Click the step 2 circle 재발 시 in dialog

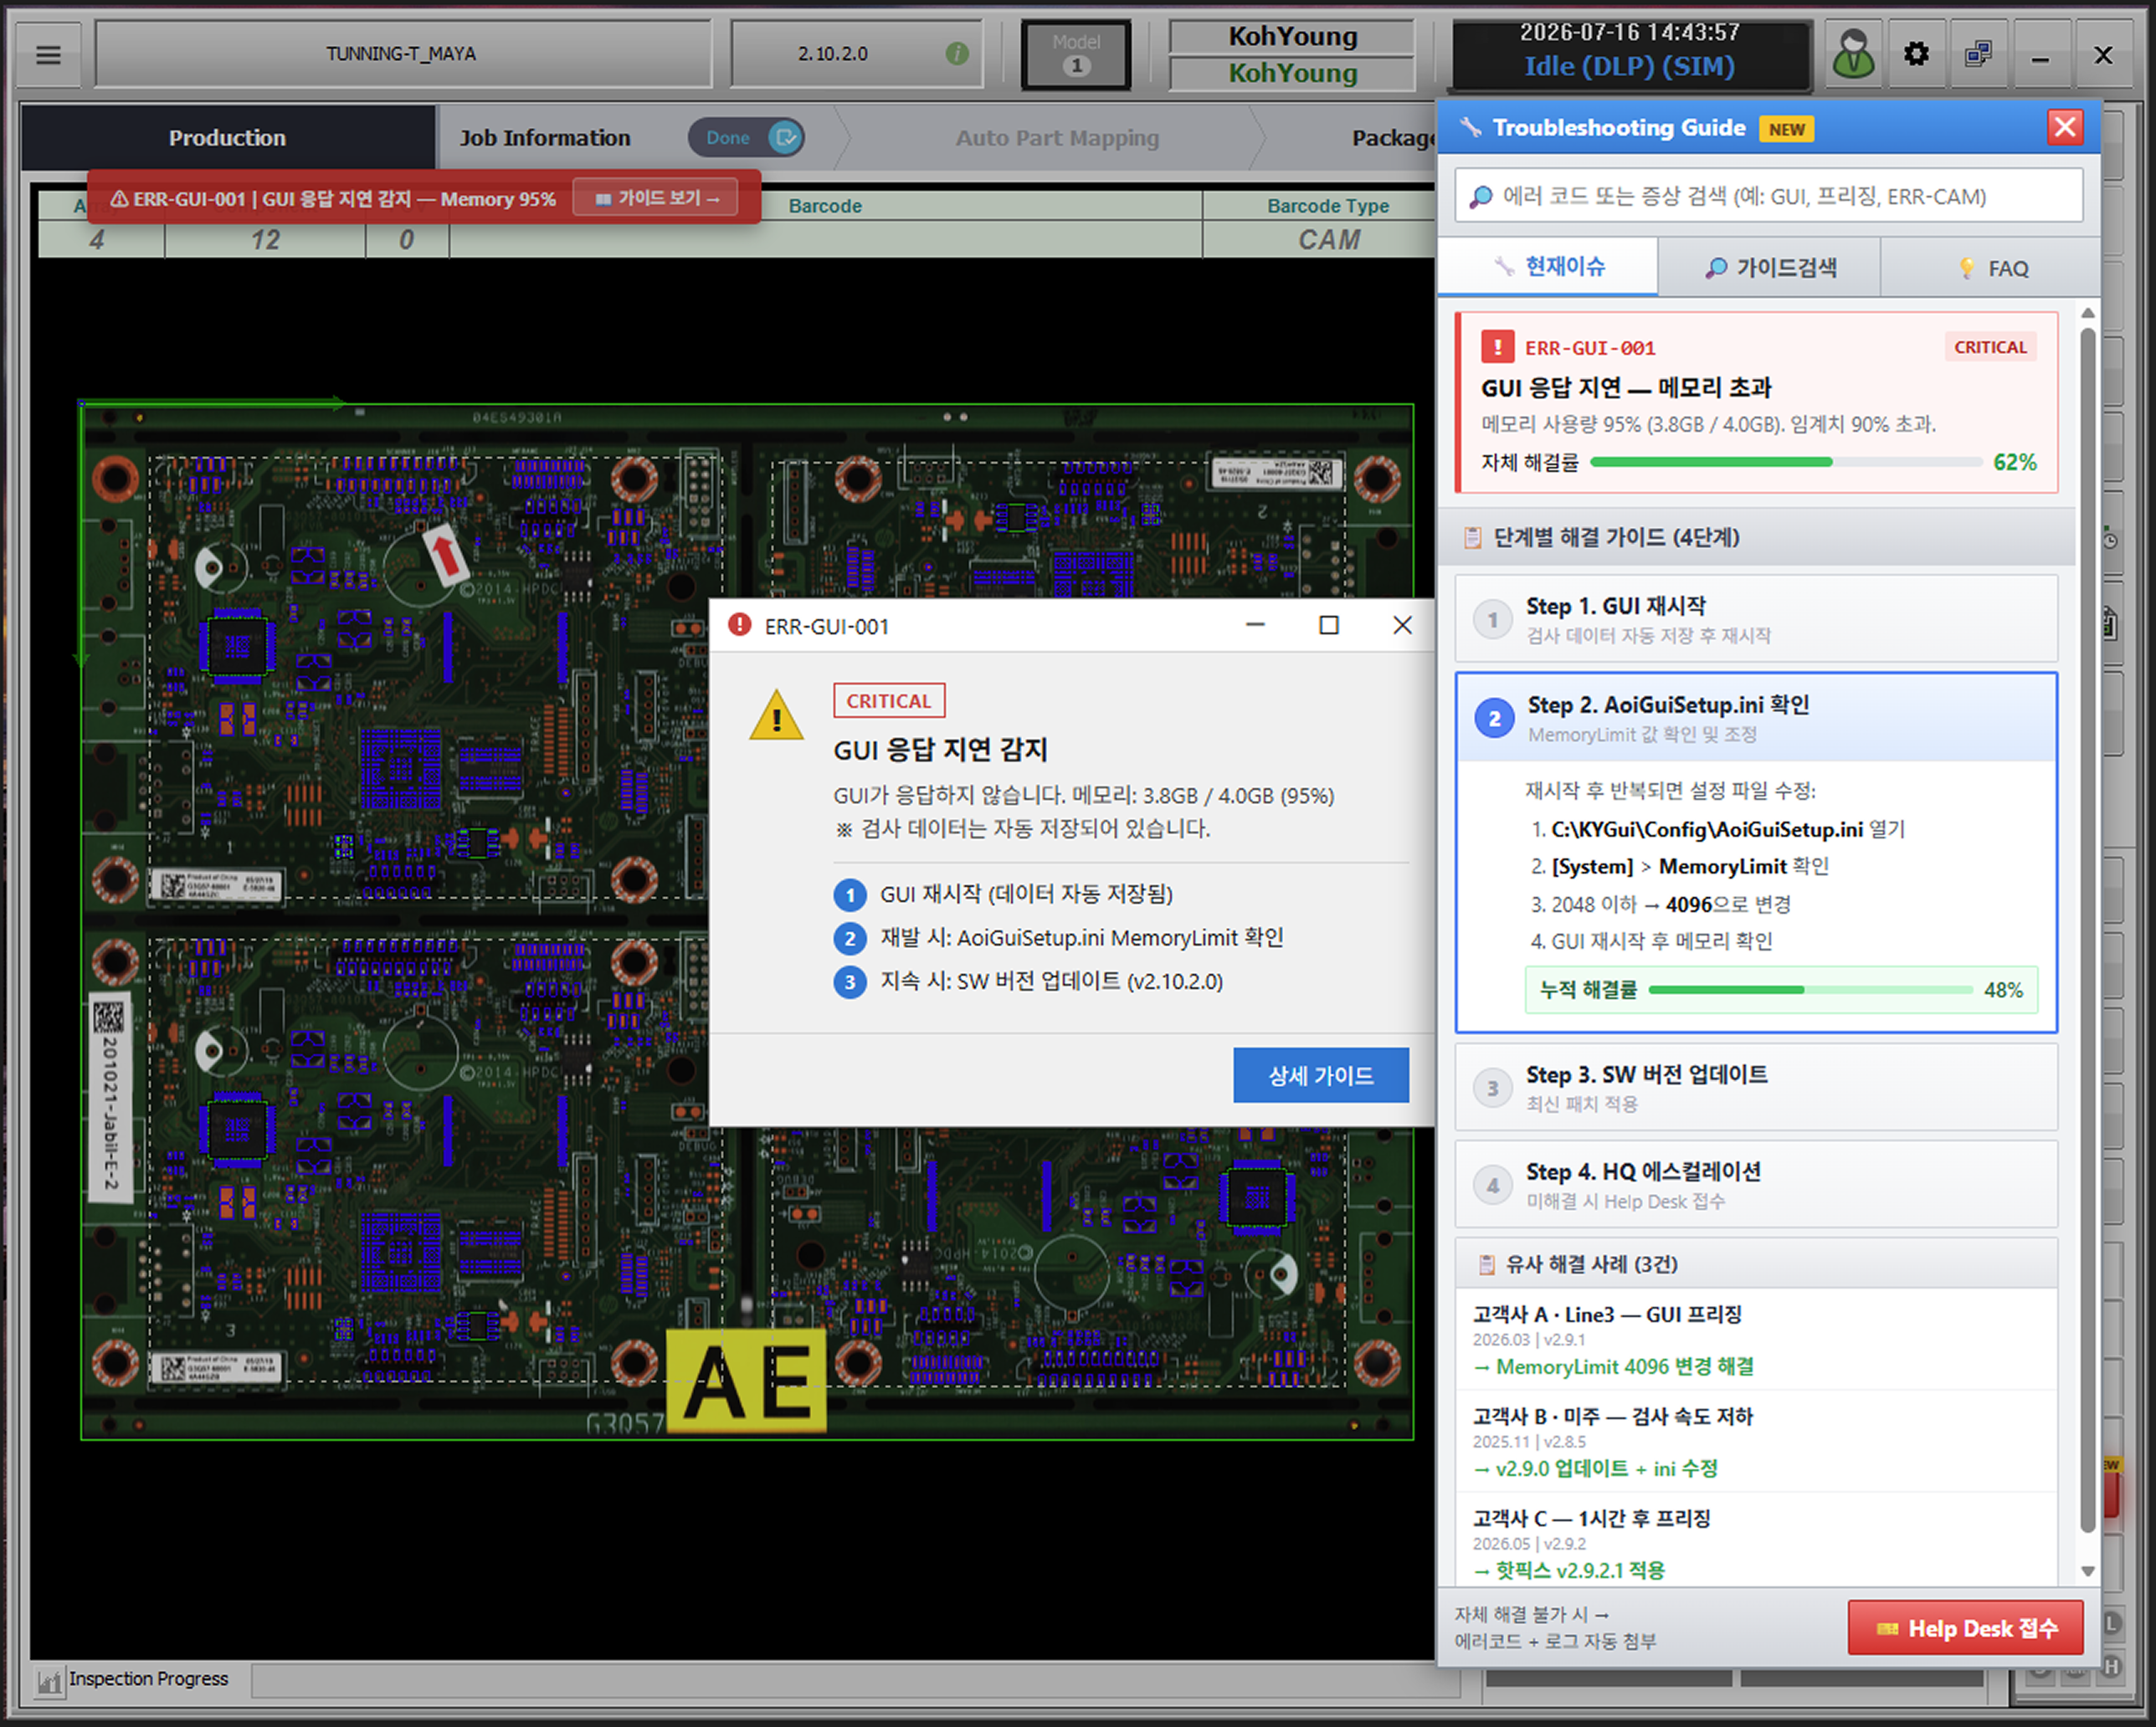click(850, 938)
